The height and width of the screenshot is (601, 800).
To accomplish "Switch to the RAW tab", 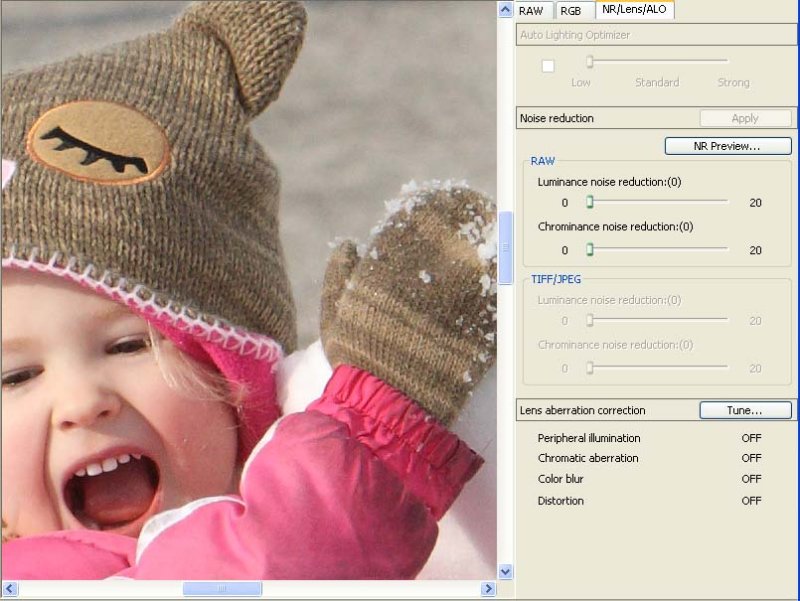I will (534, 11).
